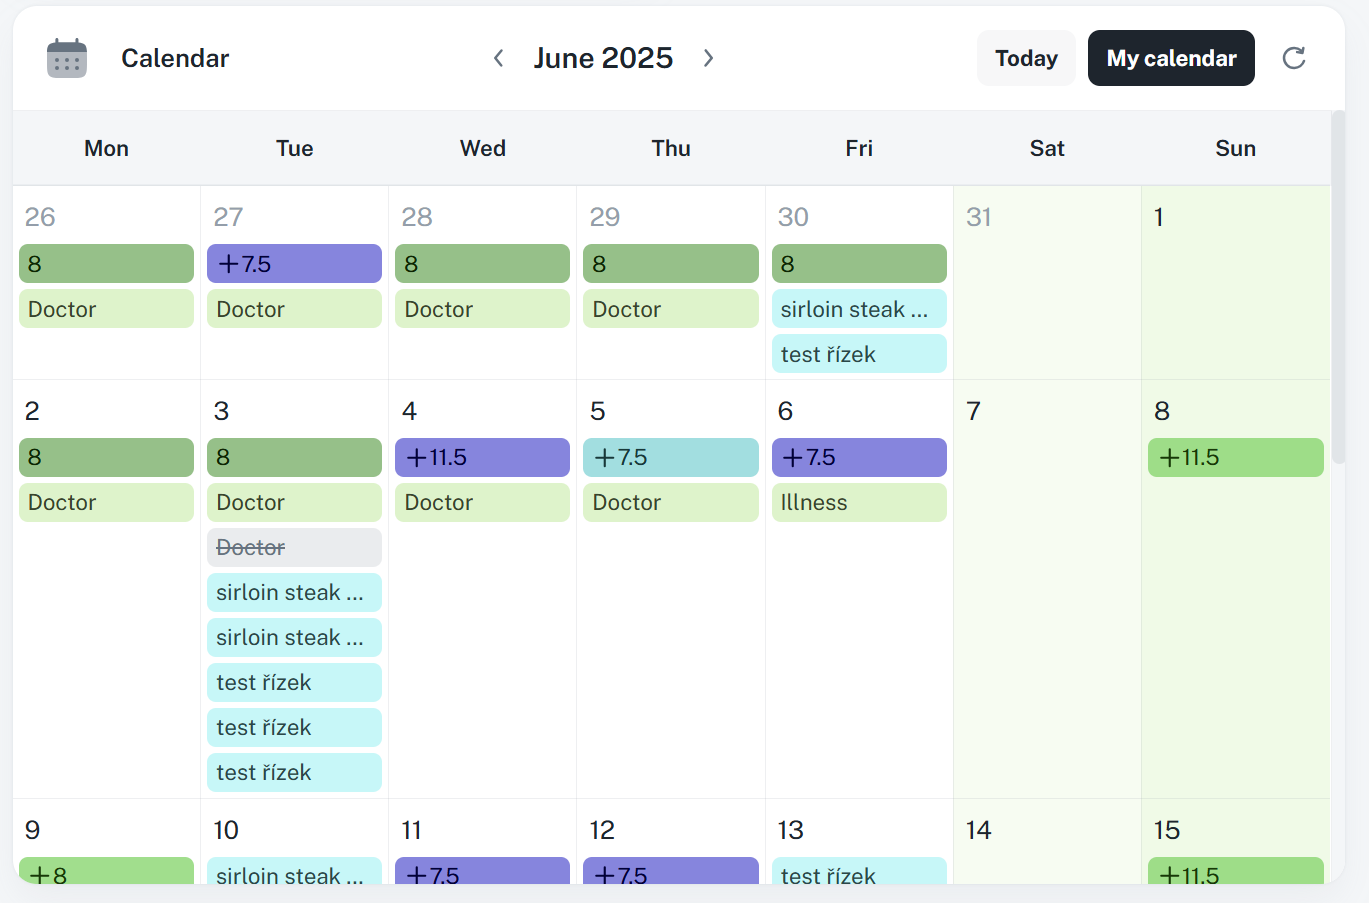Screen dimensions: 1369x903
Task: Open the crossed-out Doctor event on June 3
Action: (294, 548)
